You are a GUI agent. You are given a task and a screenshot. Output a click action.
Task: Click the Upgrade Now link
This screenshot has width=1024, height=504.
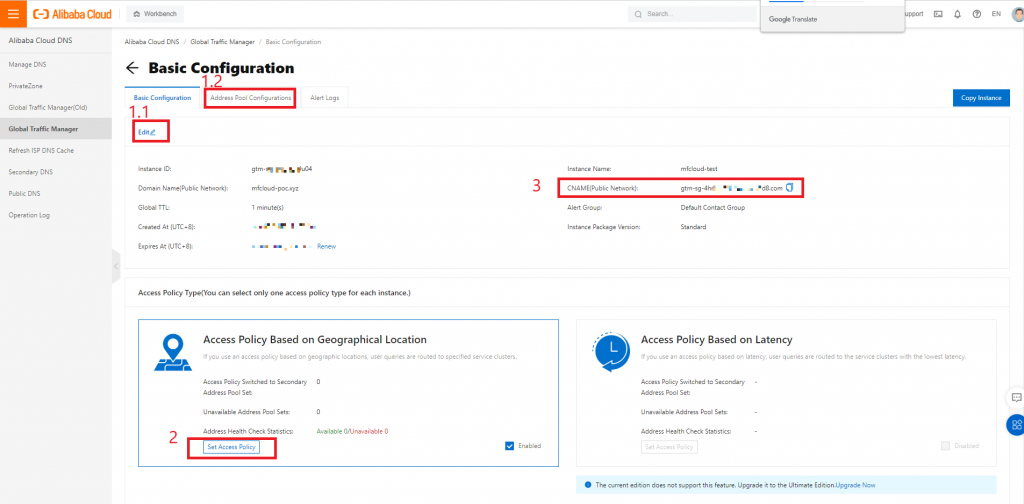[856, 485]
